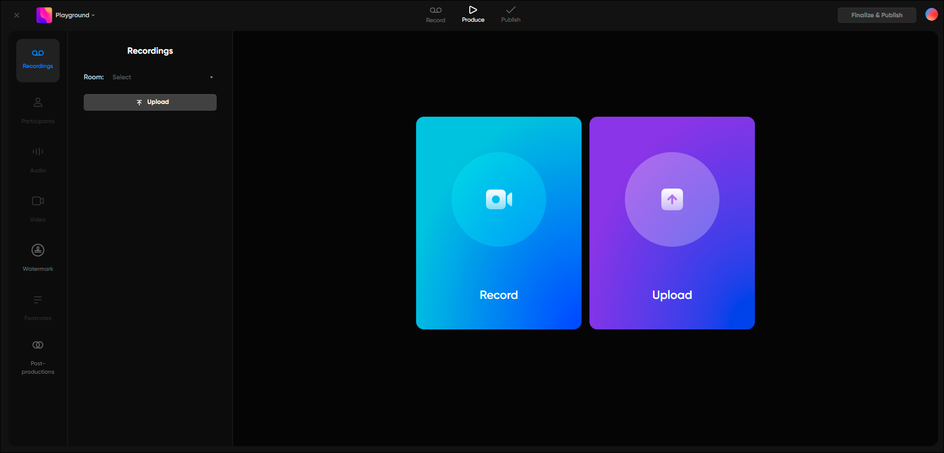The image size is (944, 453).
Task: Switch to the Produce step
Action: (x=473, y=14)
